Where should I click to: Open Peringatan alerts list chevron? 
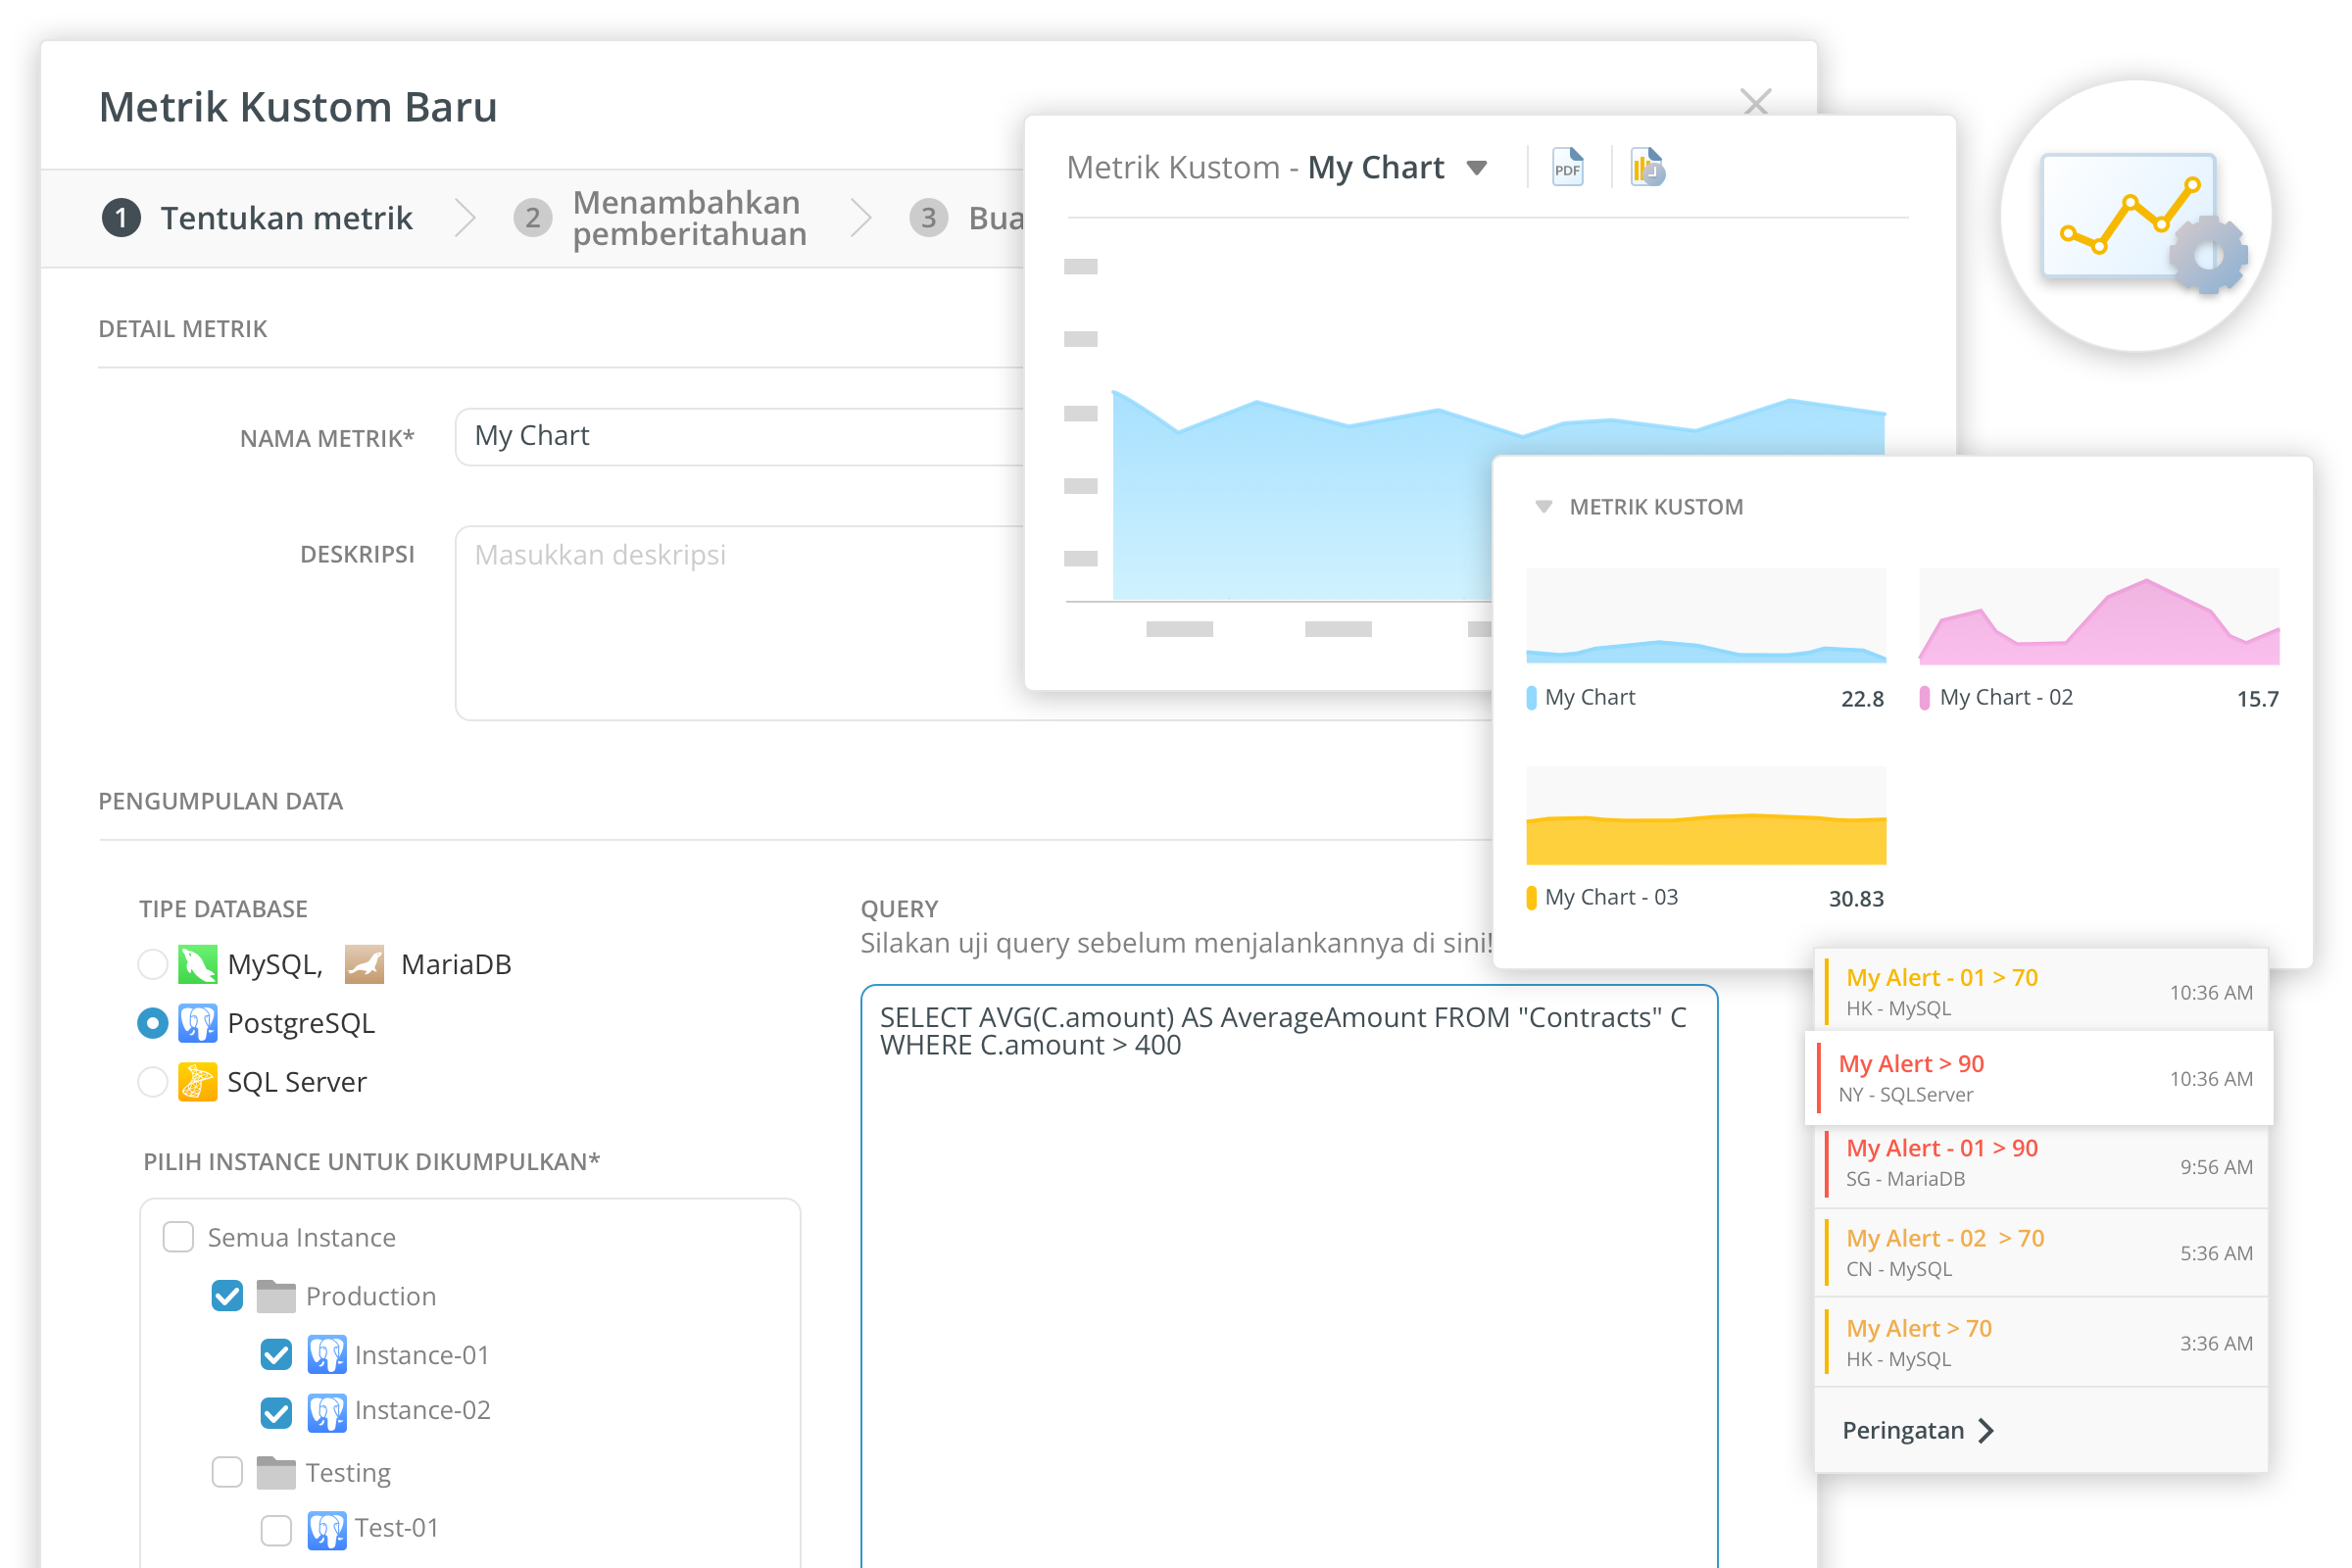[x=1986, y=1431]
